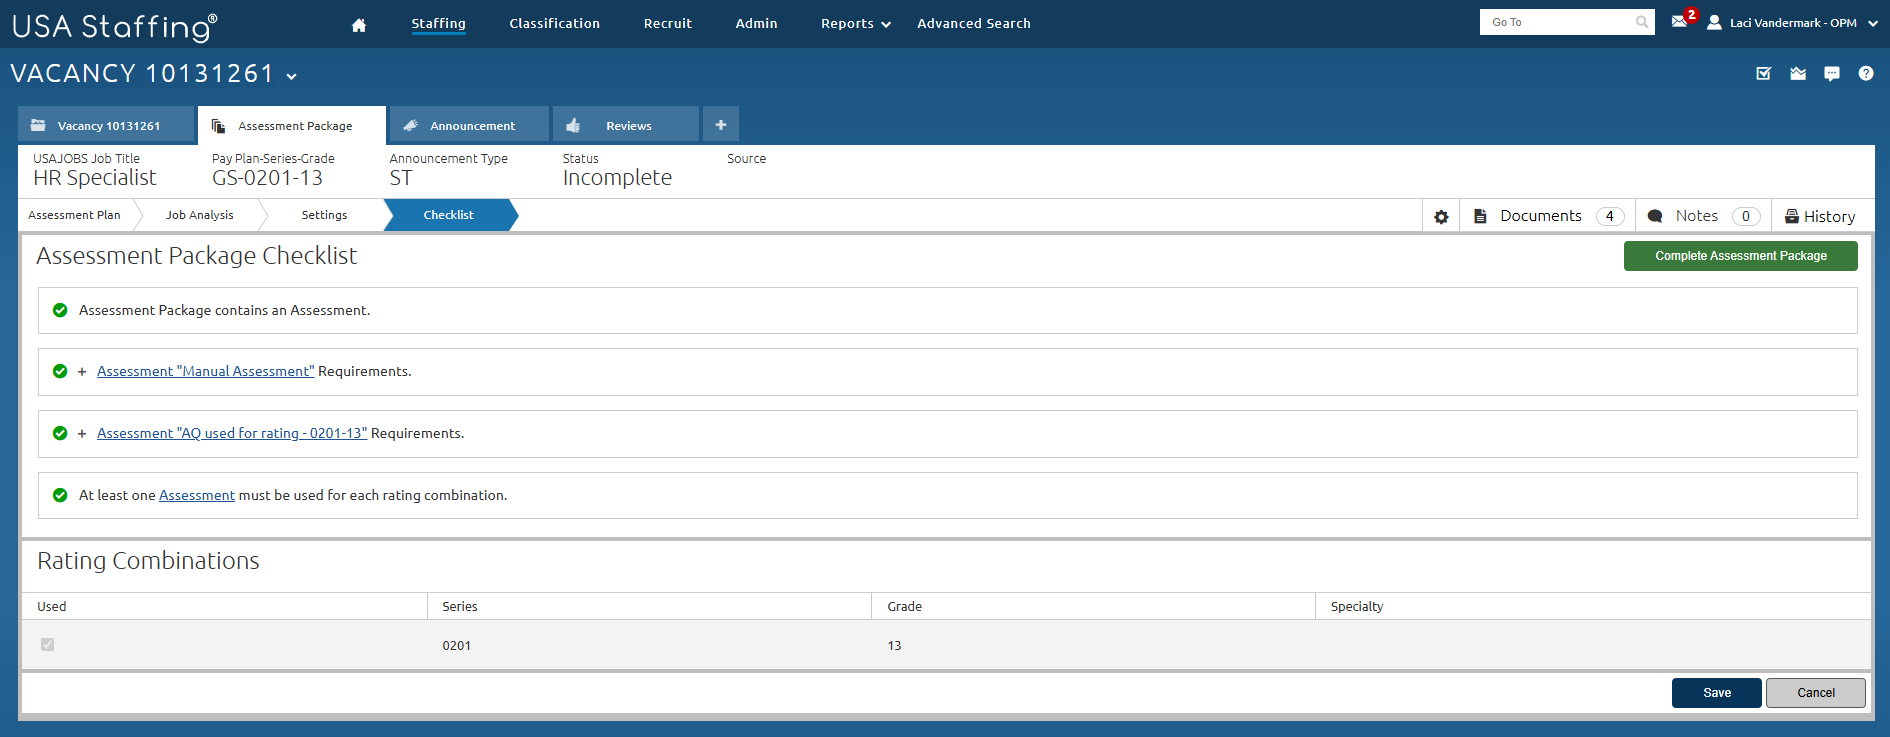Switch to the Announcement tab

(x=469, y=125)
